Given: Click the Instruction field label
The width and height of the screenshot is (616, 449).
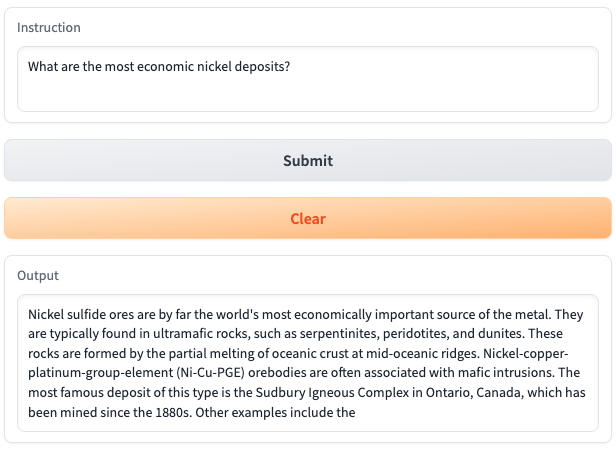Looking at the screenshot, I should [x=49, y=27].
